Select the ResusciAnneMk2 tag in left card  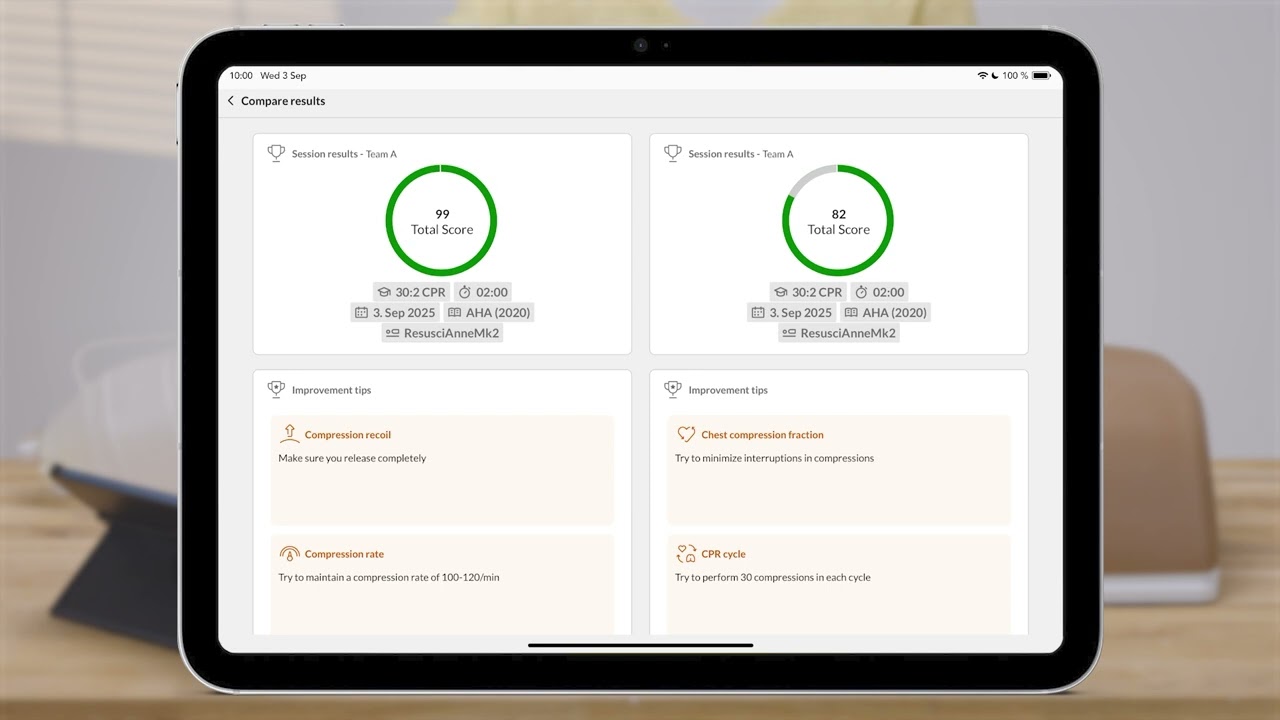tap(442, 333)
